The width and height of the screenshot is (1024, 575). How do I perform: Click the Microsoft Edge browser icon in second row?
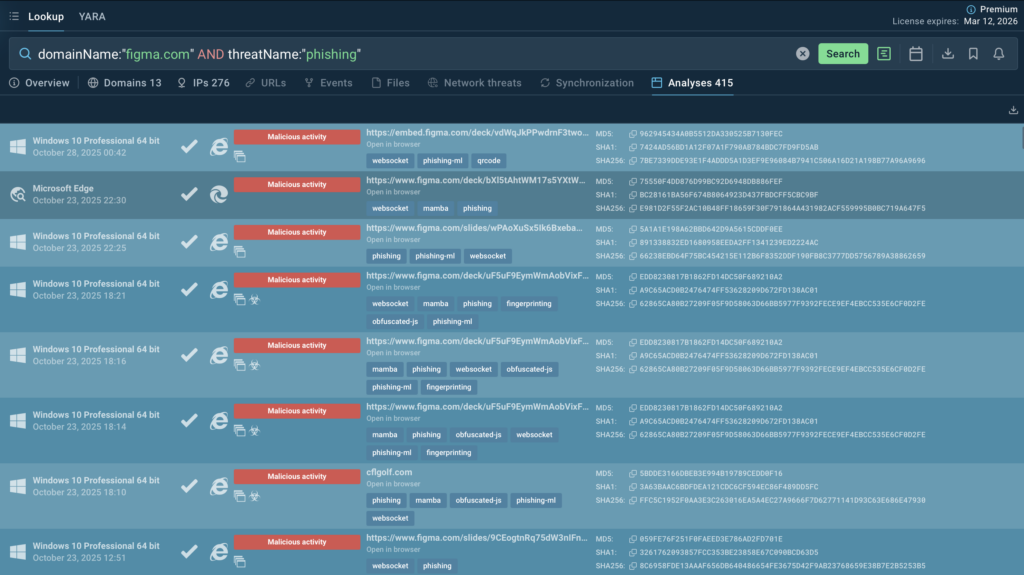point(218,196)
